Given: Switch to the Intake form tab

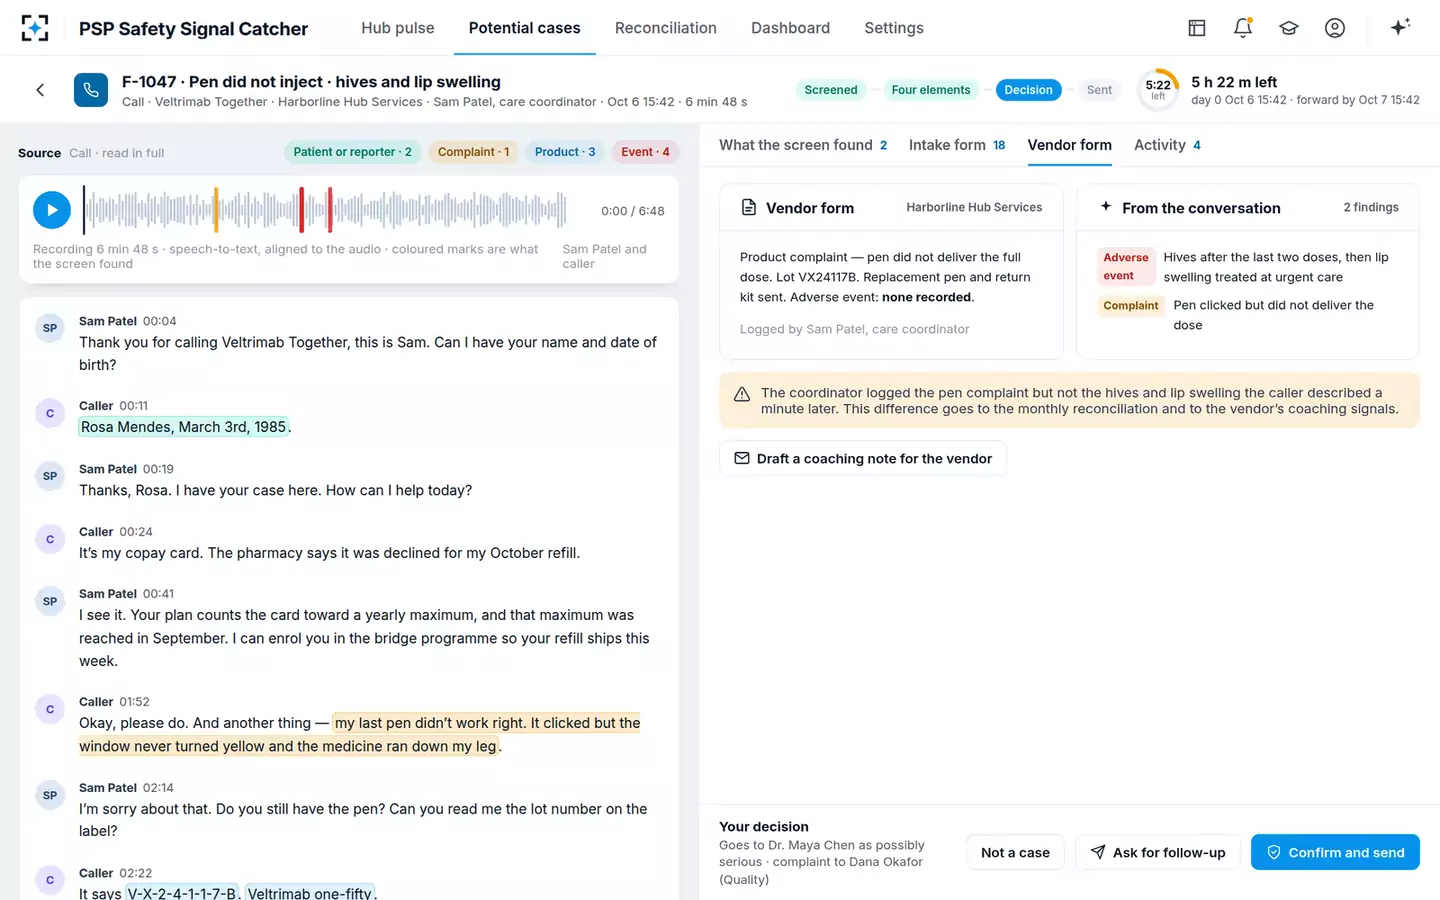Looking at the screenshot, I should (957, 145).
